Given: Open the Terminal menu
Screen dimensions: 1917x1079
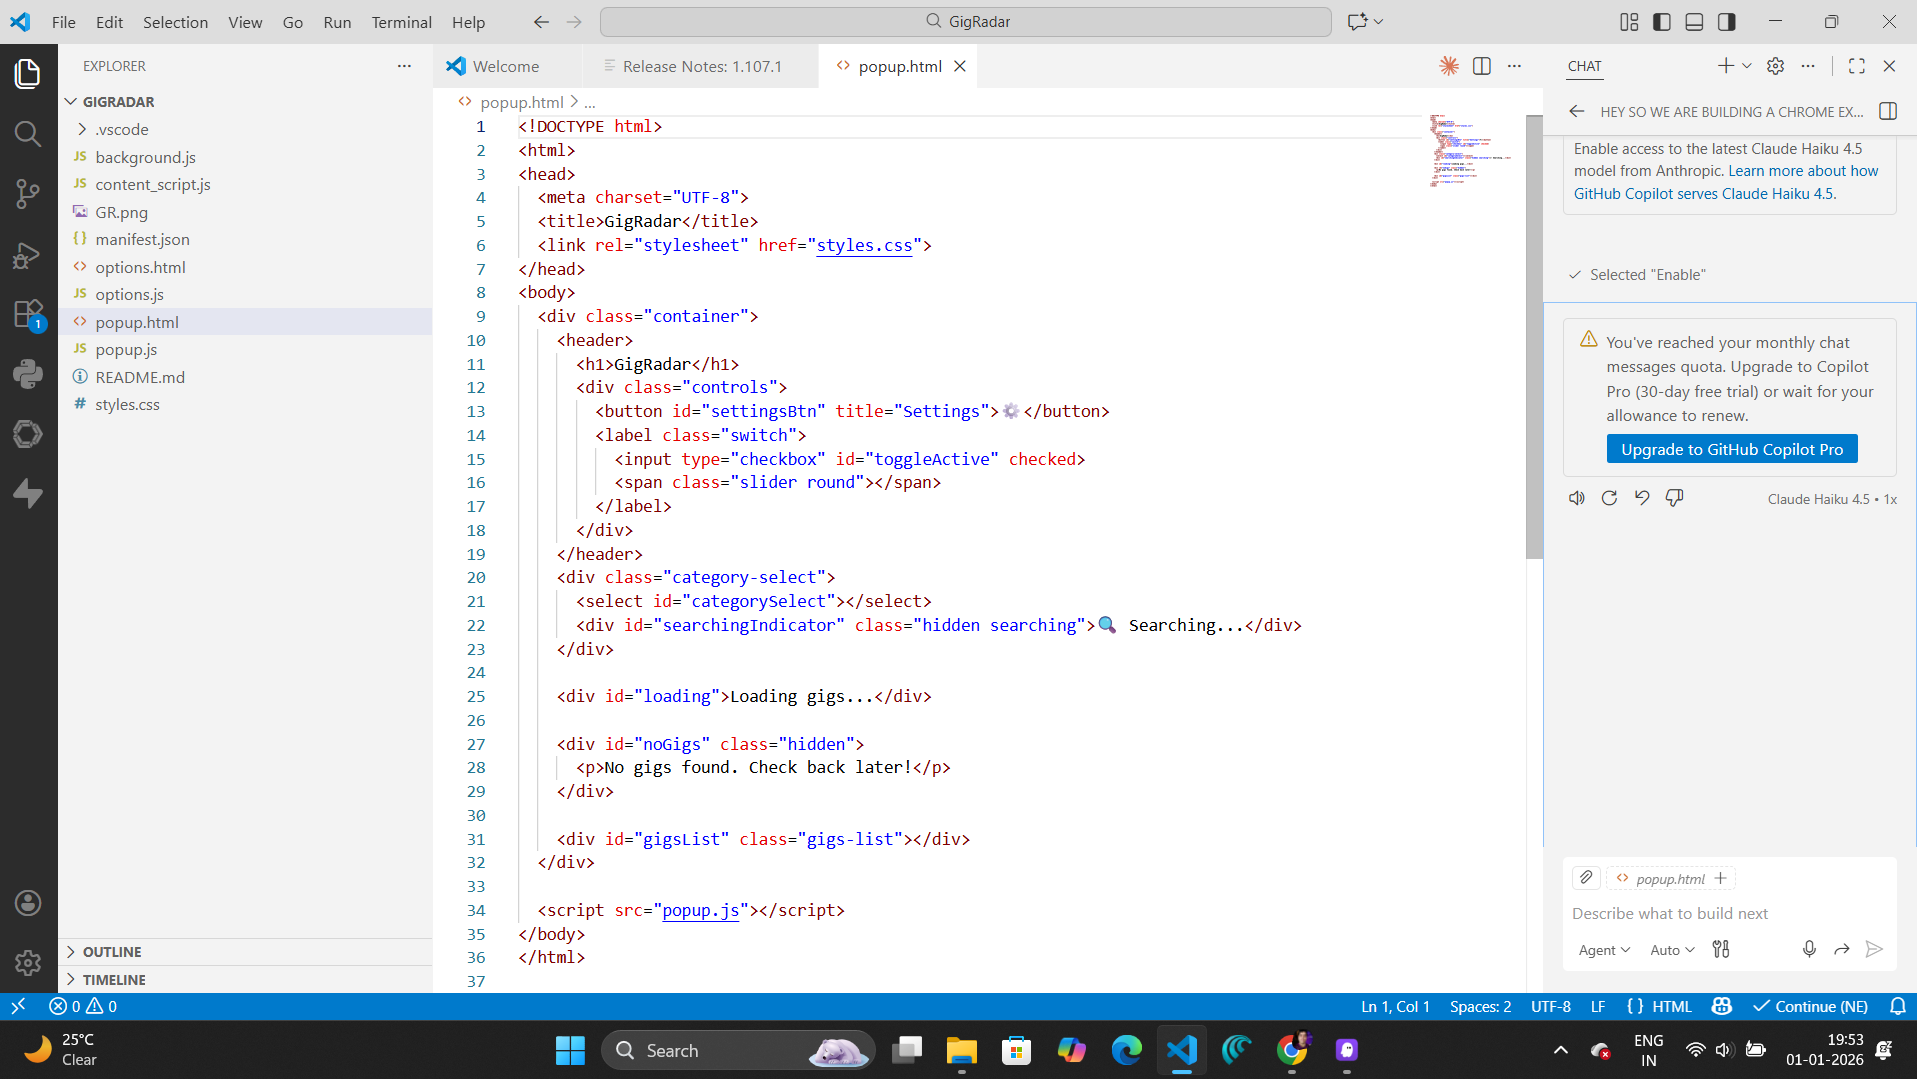Looking at the screenshot, I should [401, 22].
